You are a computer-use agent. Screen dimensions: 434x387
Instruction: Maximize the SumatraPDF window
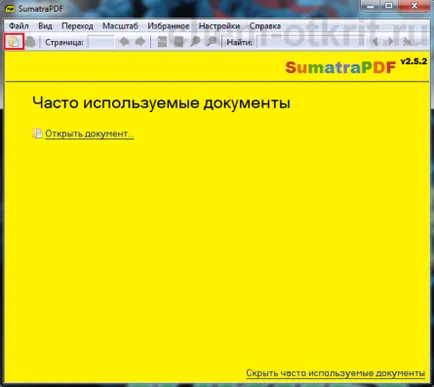pos(389,6)
